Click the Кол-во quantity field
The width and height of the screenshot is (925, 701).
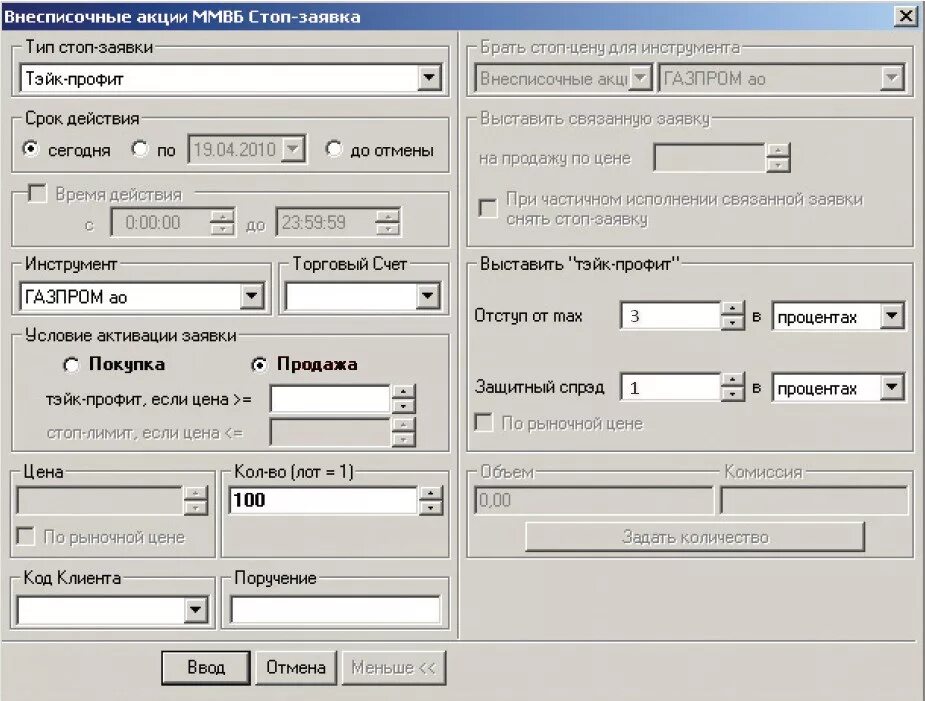click(x=323, y=500)
